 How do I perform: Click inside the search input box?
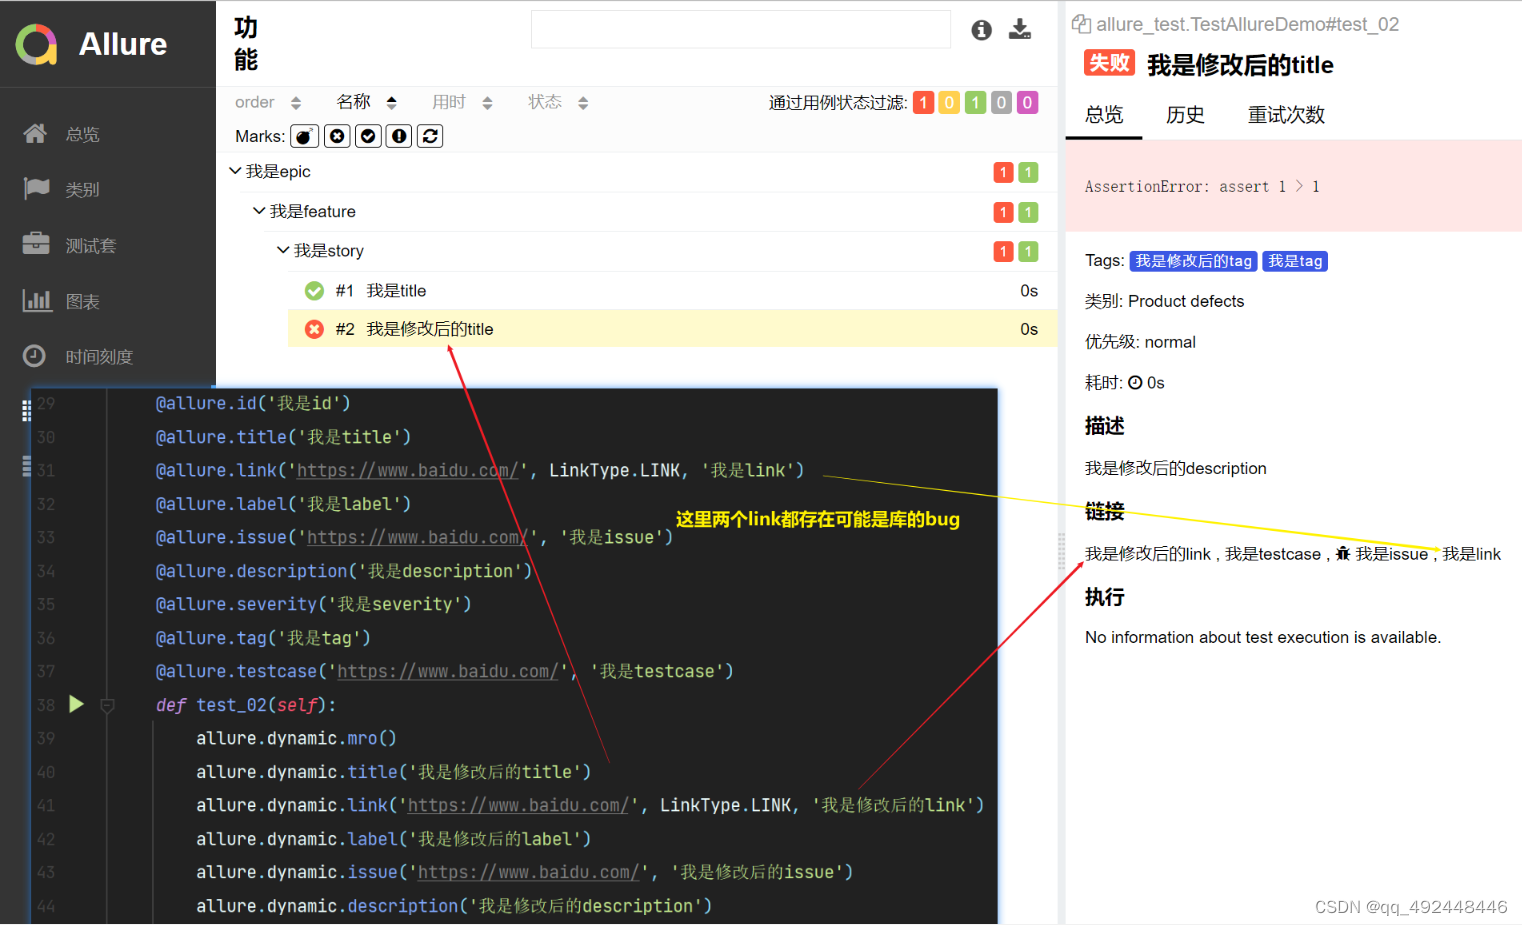coord(740,29)
